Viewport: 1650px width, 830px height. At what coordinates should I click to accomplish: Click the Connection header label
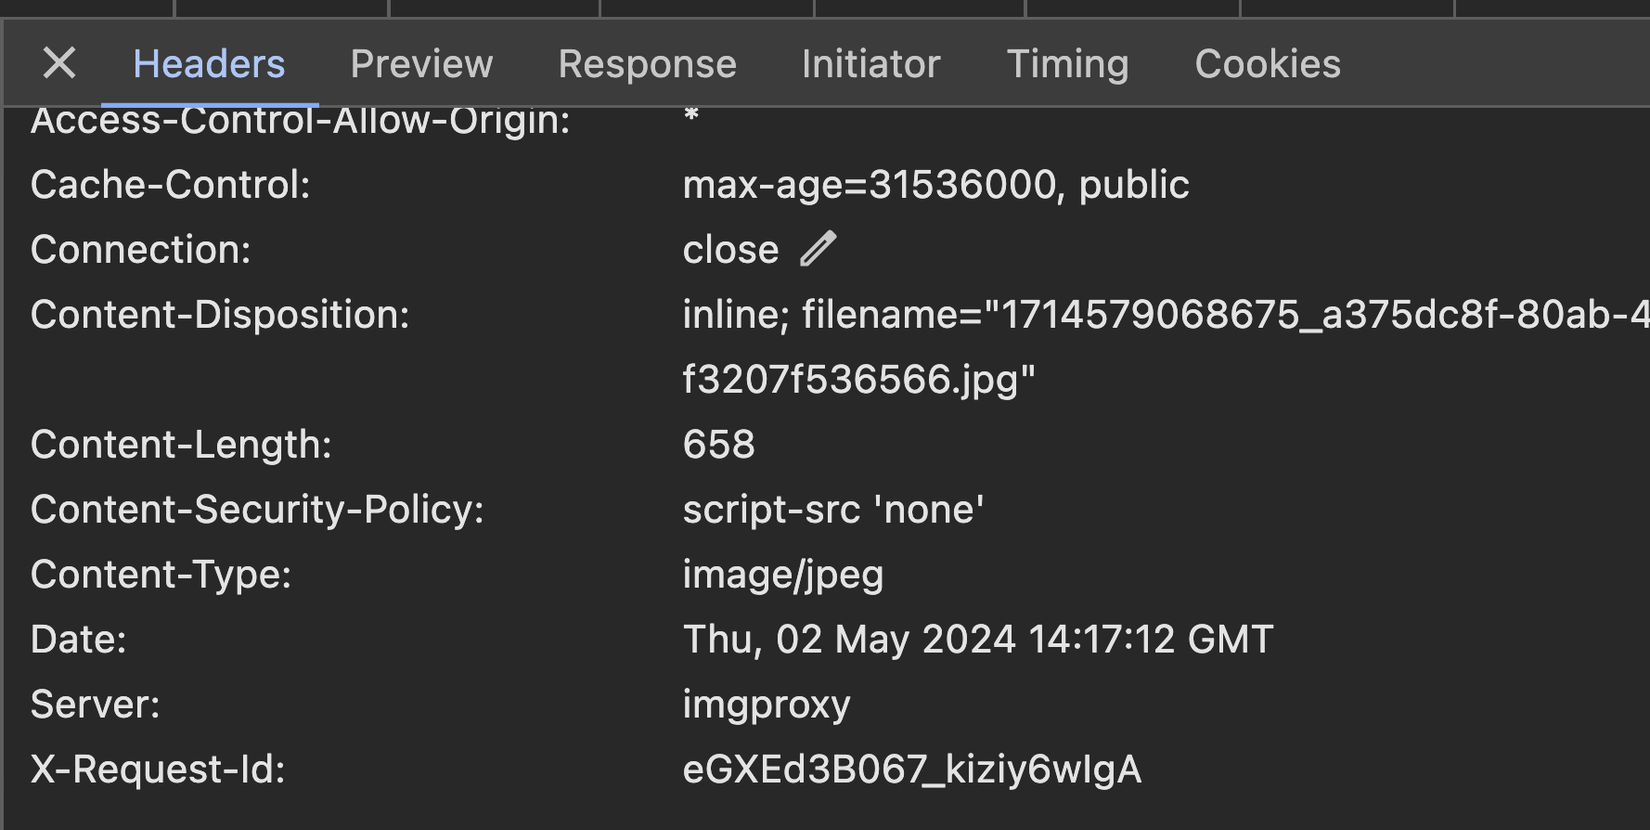(140, 248)
